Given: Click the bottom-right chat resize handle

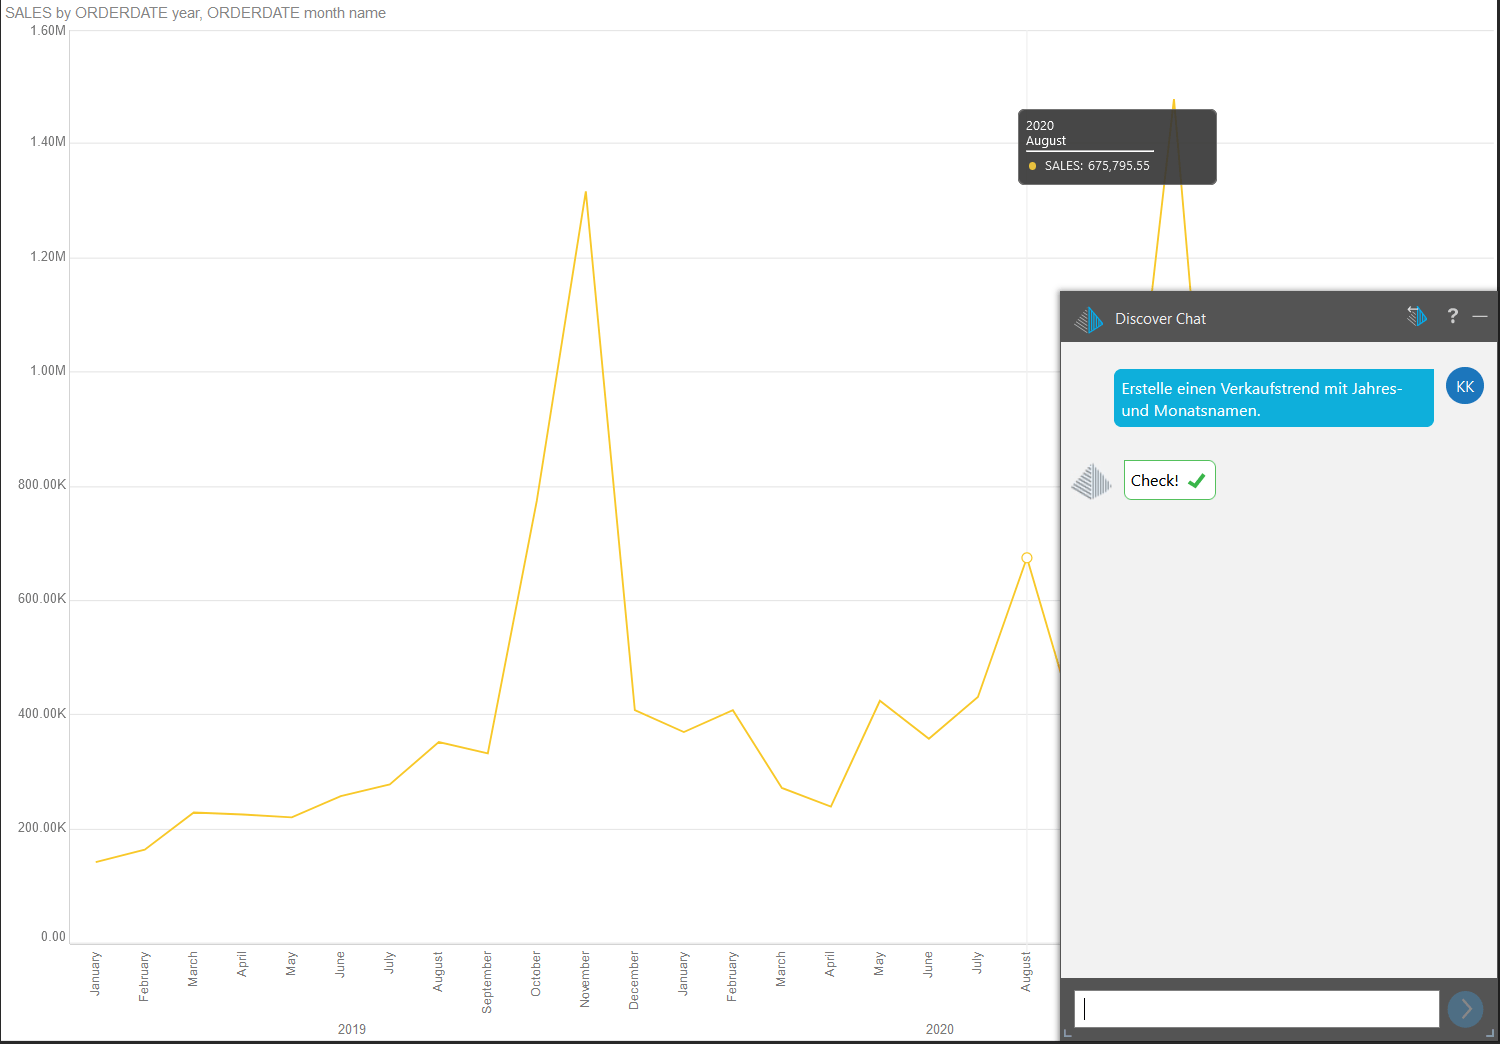Looking at the screenshot, I should (x=1489, y=1032).
